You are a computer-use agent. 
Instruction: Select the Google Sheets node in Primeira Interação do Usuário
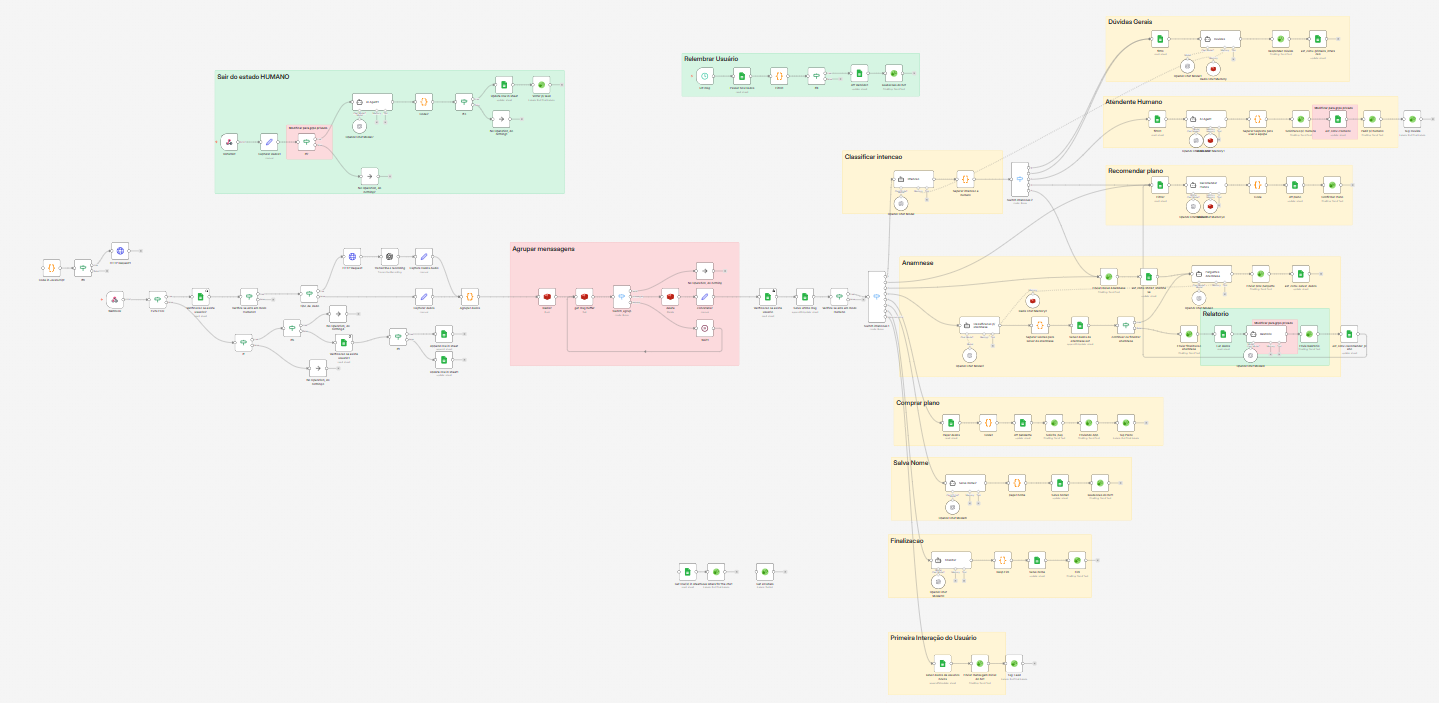941,663
